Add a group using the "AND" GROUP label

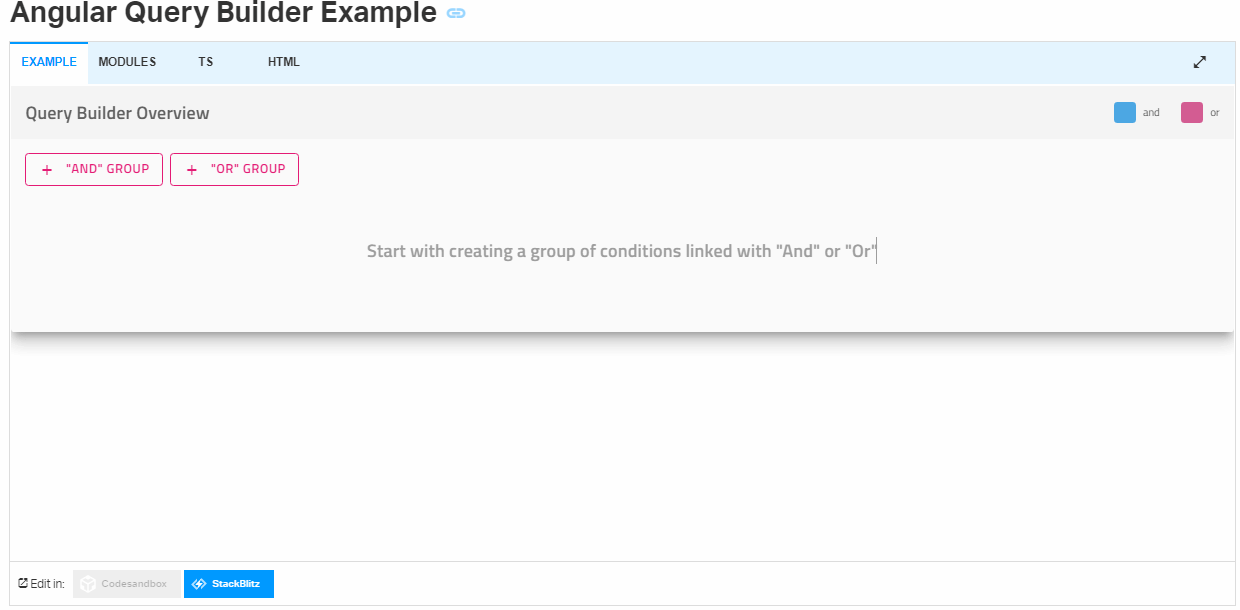pyautogui.click(x=107, y=169)
